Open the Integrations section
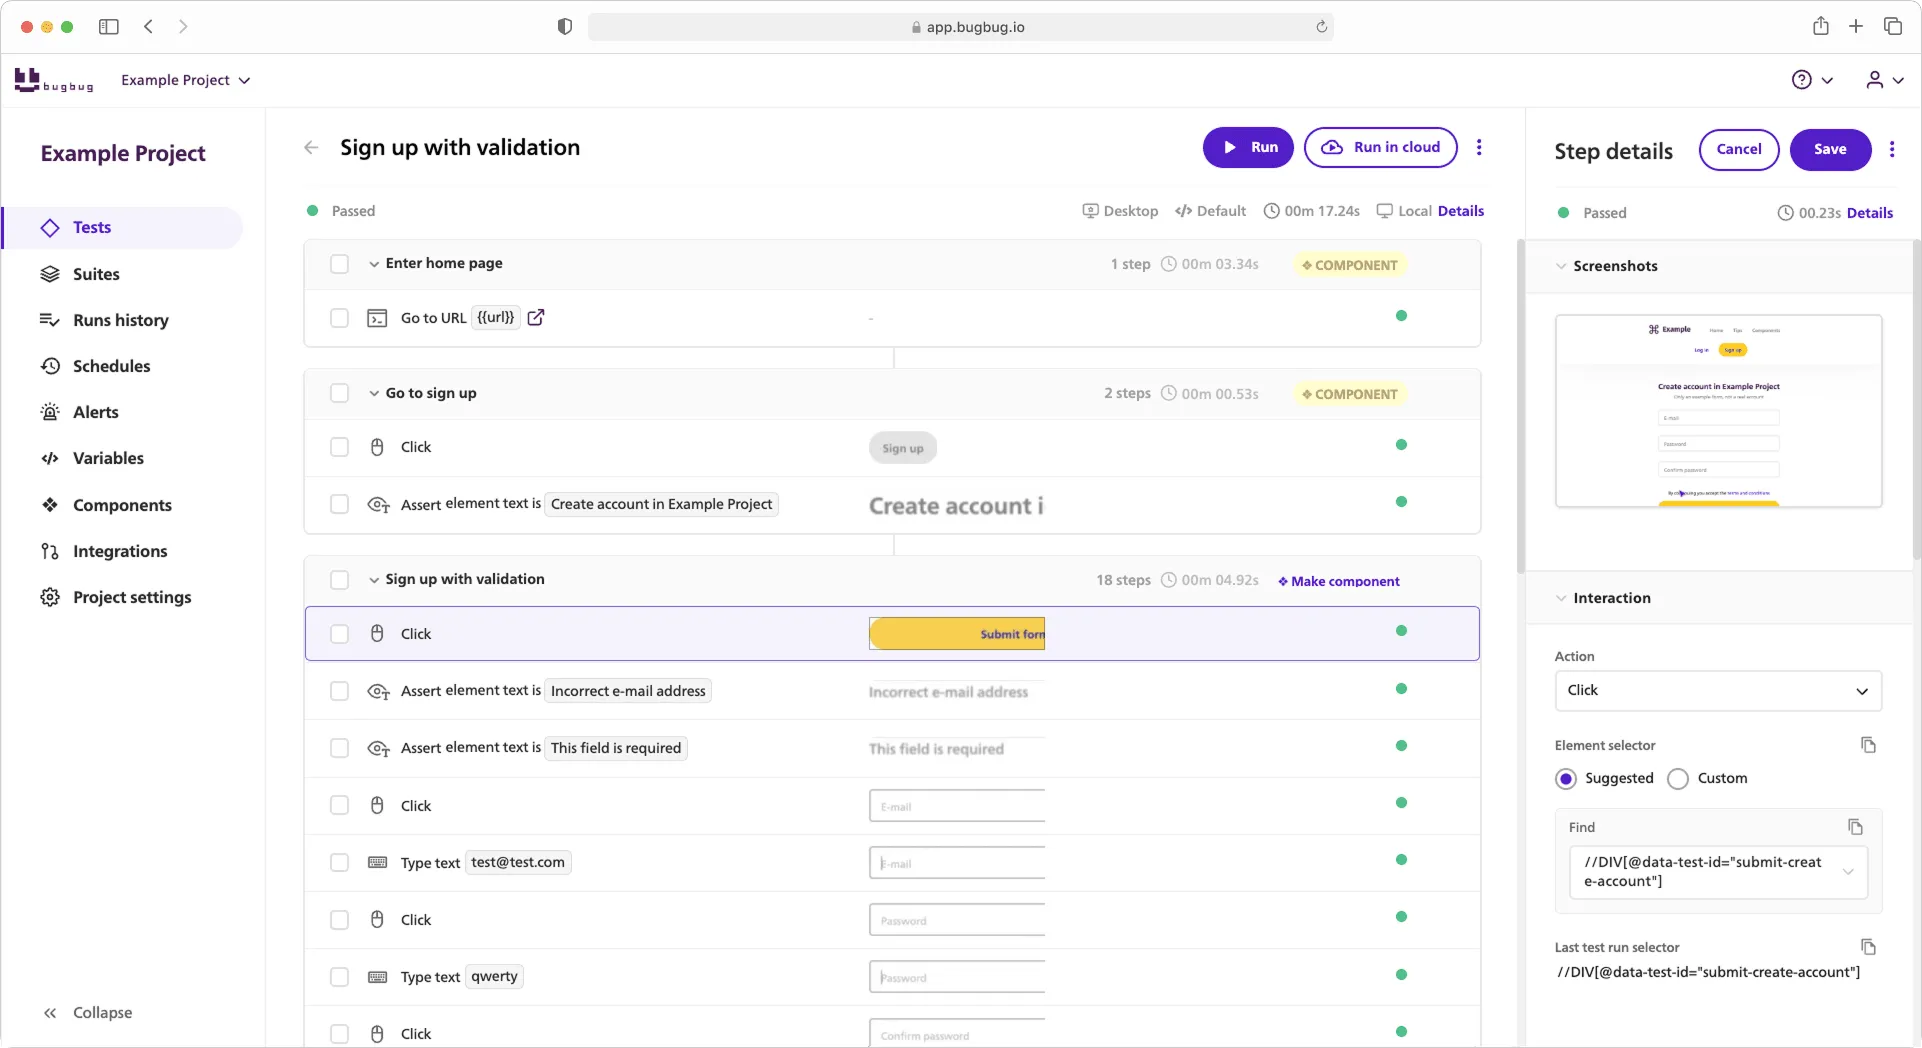 120,551
